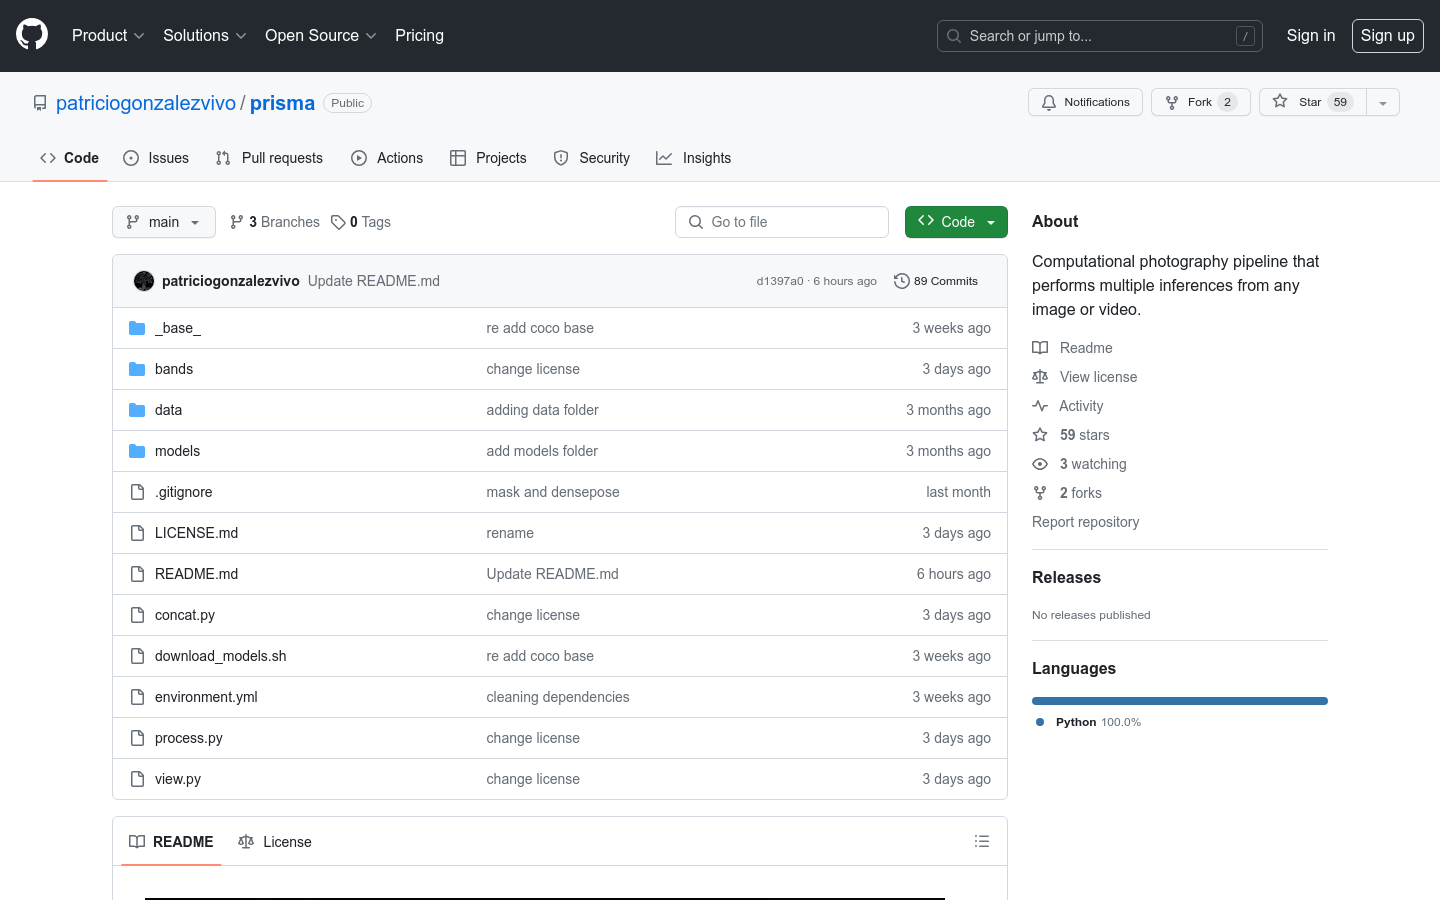Click the repository book icon beside patriciogonzalezvivo

pos(40,103)
